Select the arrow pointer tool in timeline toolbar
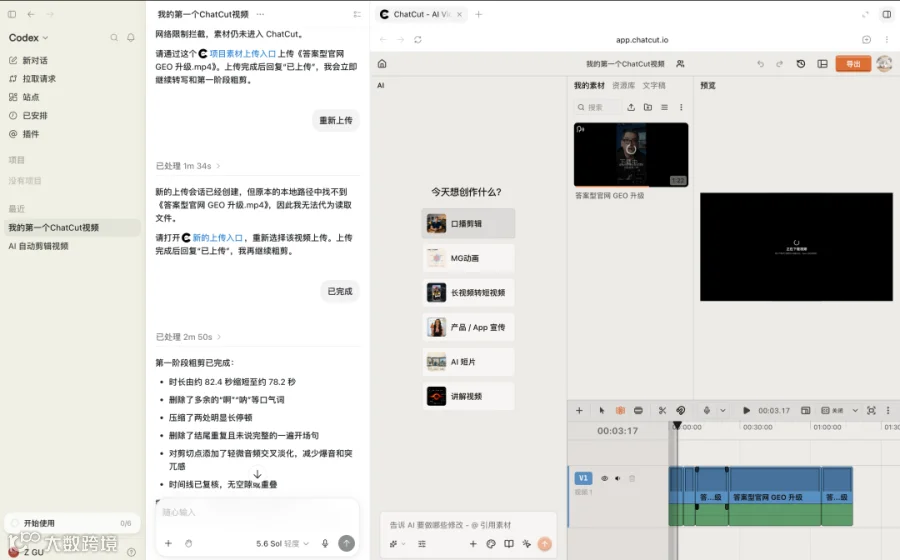Screen dimensions: 900x560 click(602, 410)
